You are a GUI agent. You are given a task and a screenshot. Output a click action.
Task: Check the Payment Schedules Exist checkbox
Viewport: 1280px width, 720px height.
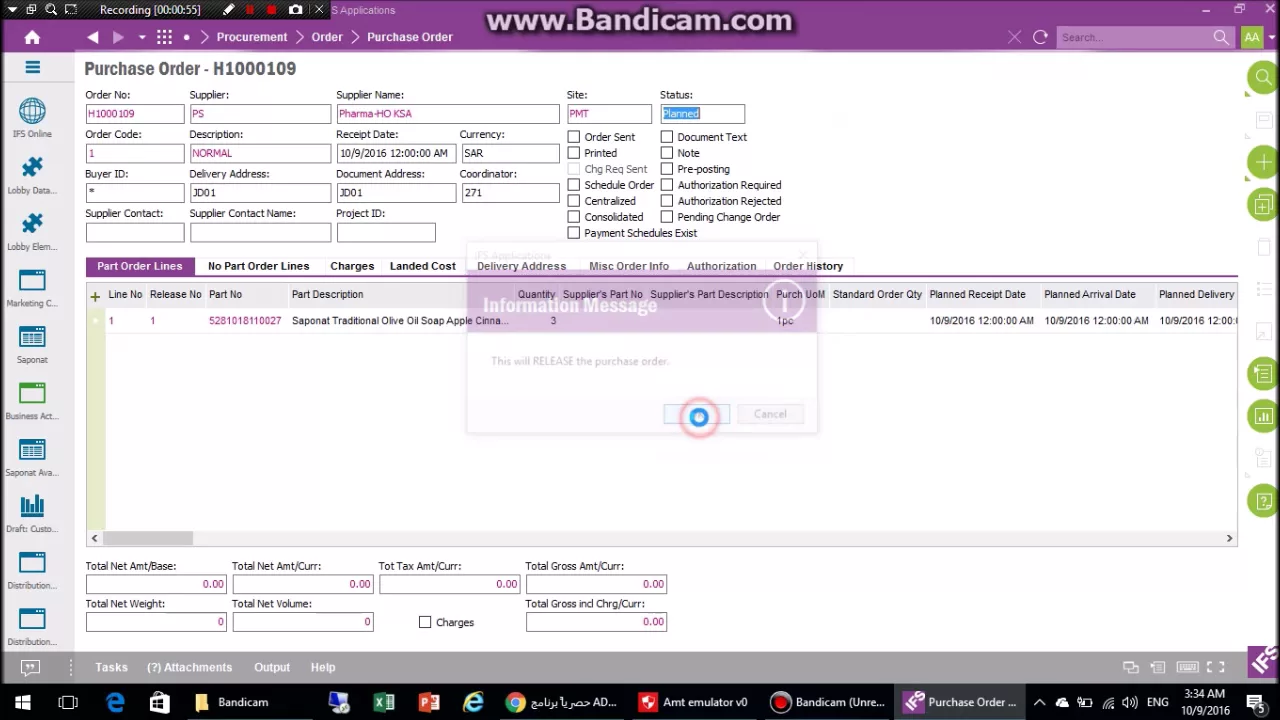click(x=574, y=233)
